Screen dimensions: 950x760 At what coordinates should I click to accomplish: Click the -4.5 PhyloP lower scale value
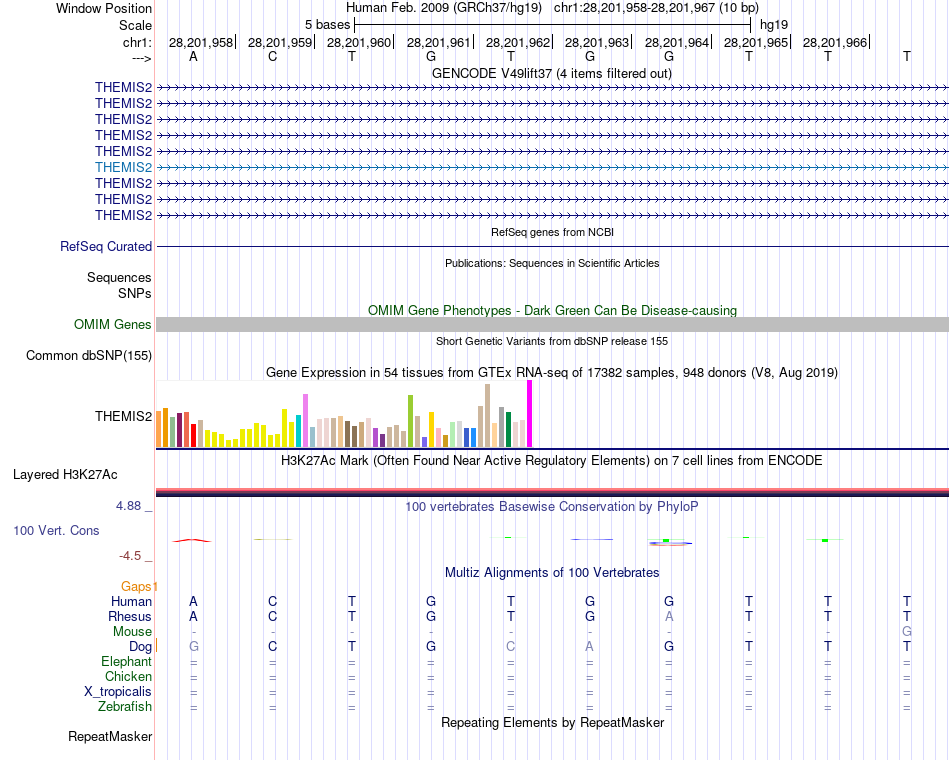pos(130,556)
